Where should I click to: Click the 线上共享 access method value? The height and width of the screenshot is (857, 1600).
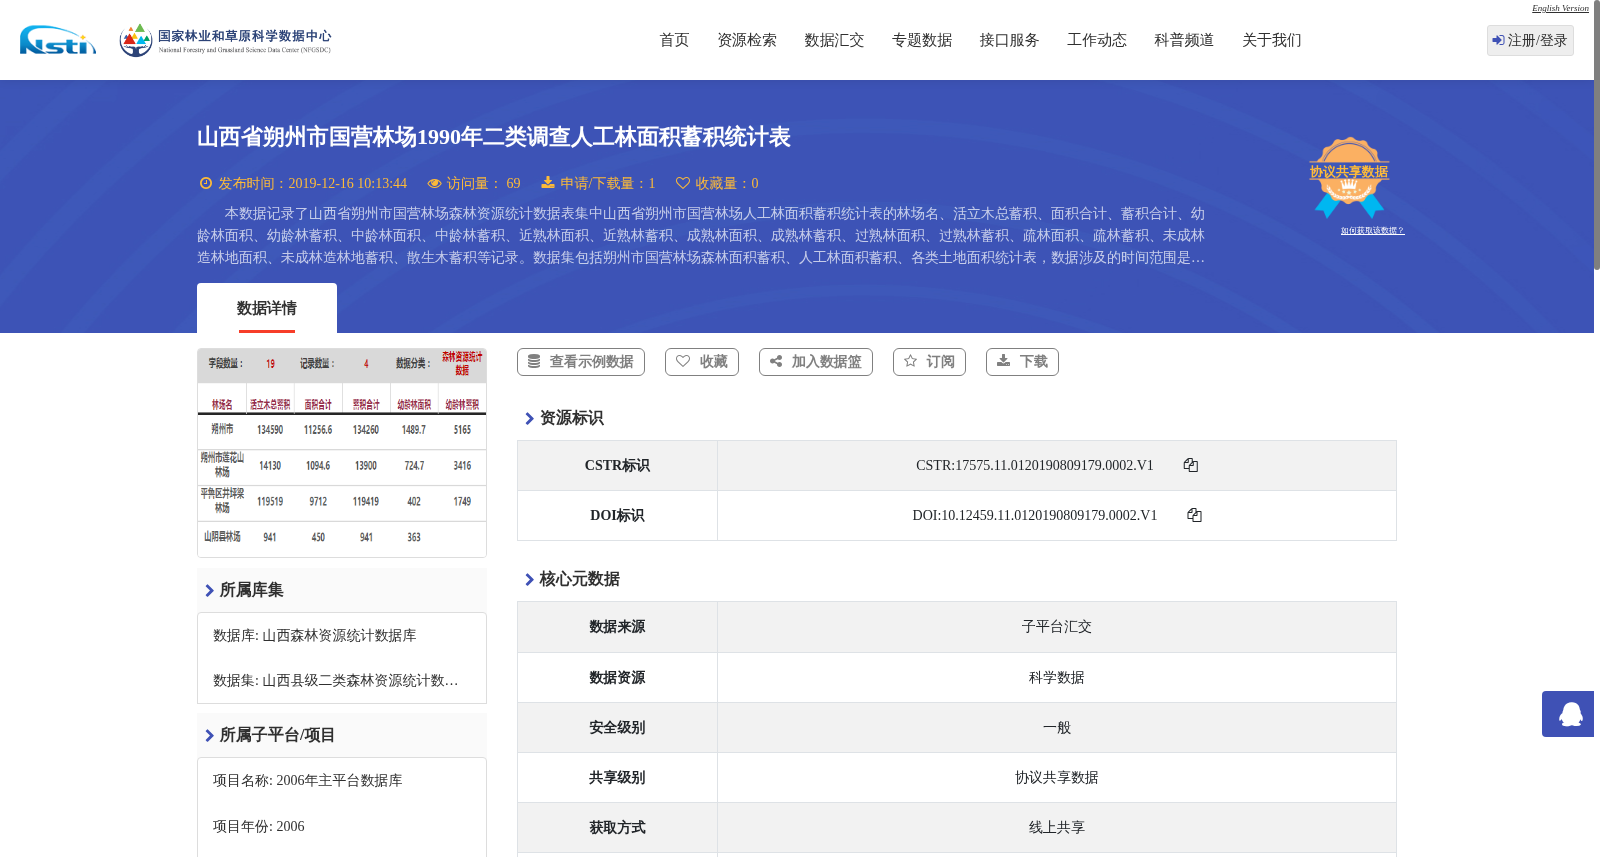pos(1057,828)
